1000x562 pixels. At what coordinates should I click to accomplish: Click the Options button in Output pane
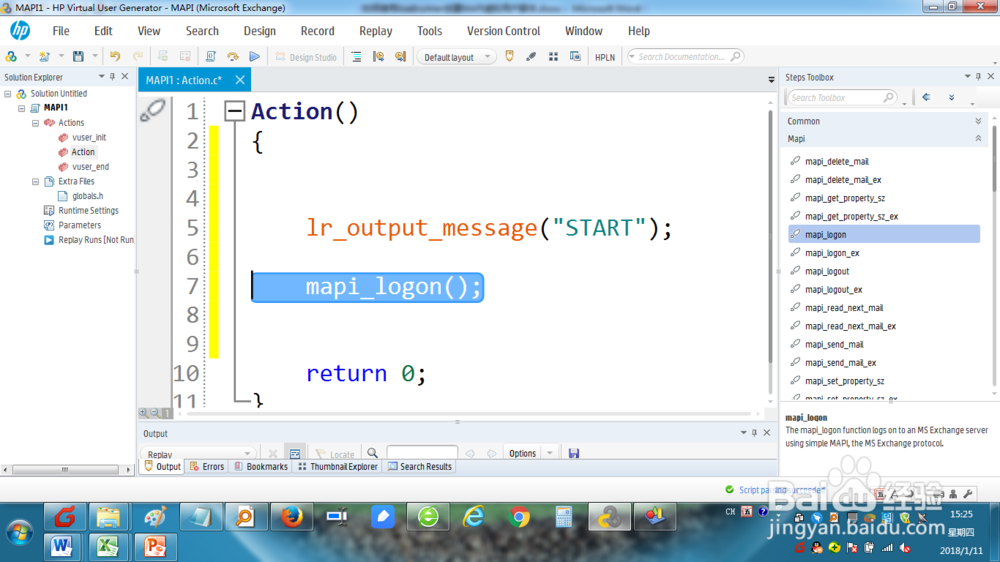coord(522,453)
